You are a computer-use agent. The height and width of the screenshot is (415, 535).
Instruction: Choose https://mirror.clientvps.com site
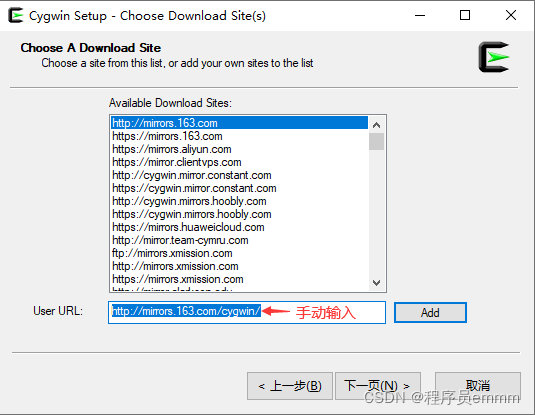[x=239, y=162]
